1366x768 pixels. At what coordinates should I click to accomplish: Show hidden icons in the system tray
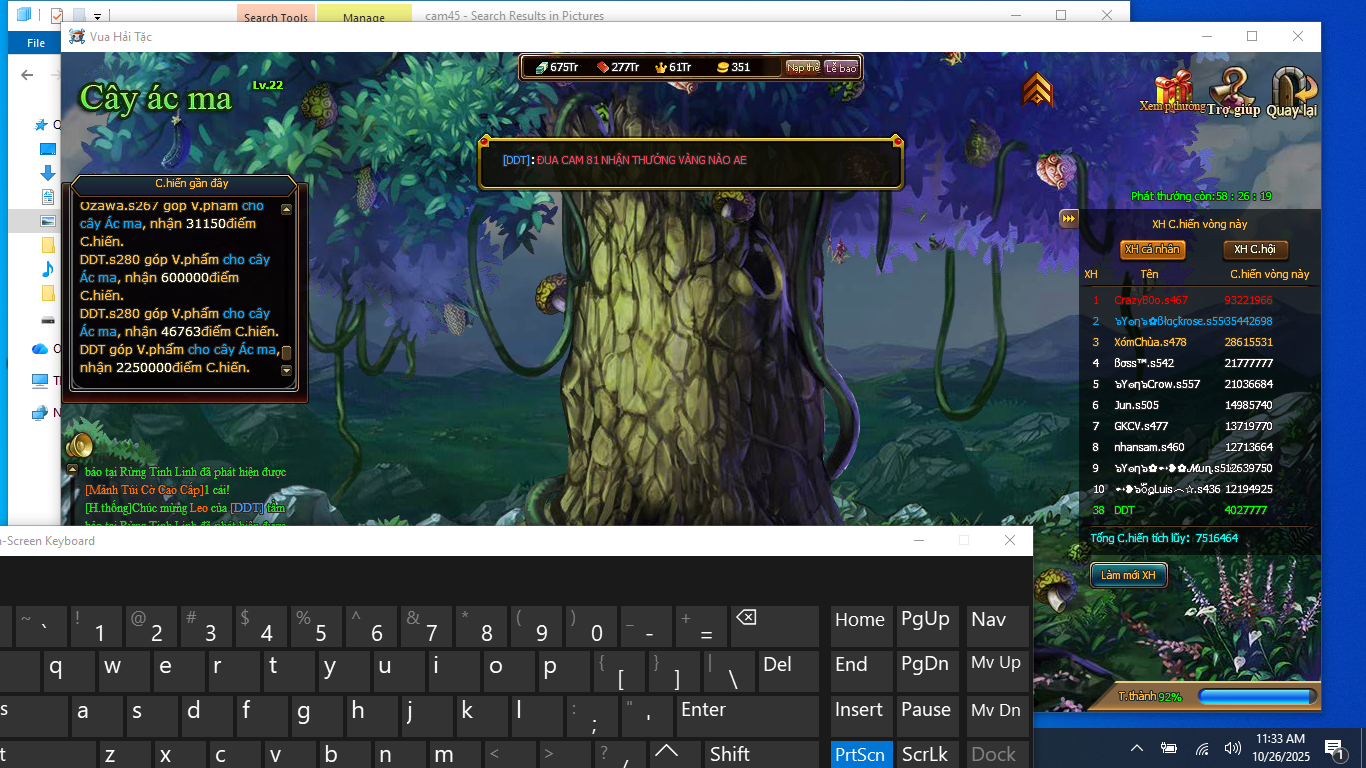1137,748
